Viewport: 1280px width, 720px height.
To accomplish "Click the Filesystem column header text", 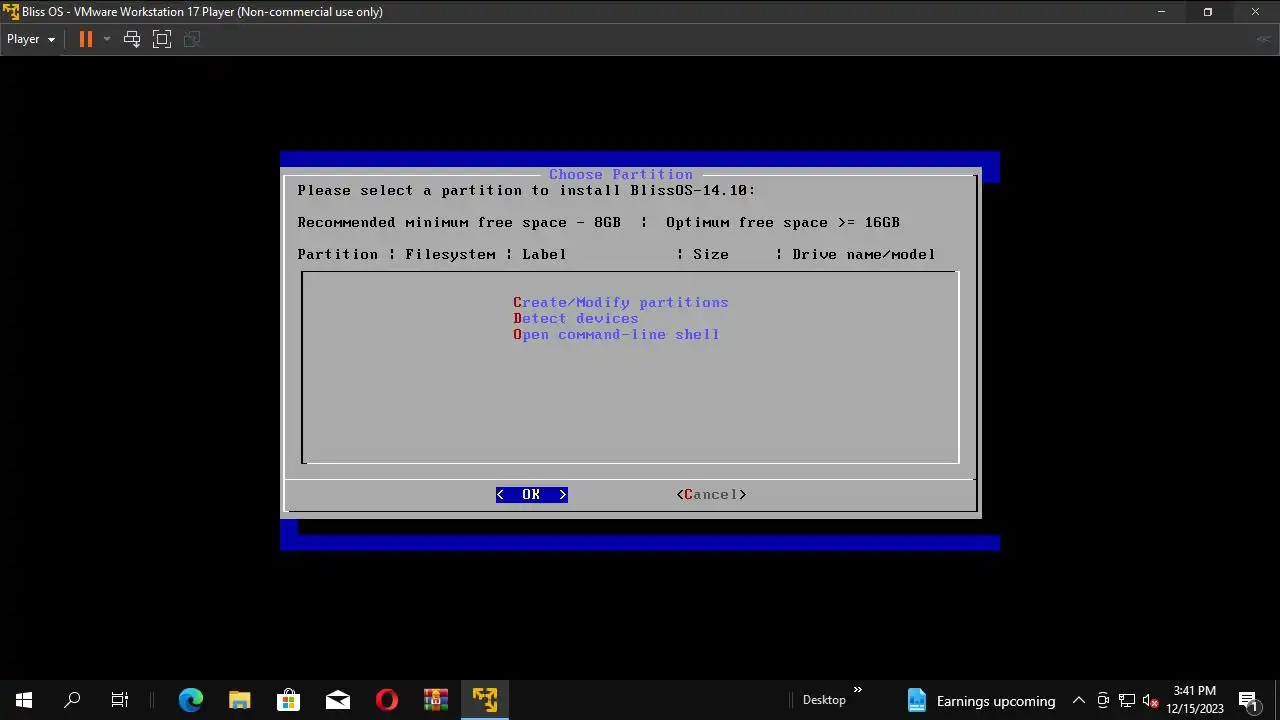I will (450, 254).
